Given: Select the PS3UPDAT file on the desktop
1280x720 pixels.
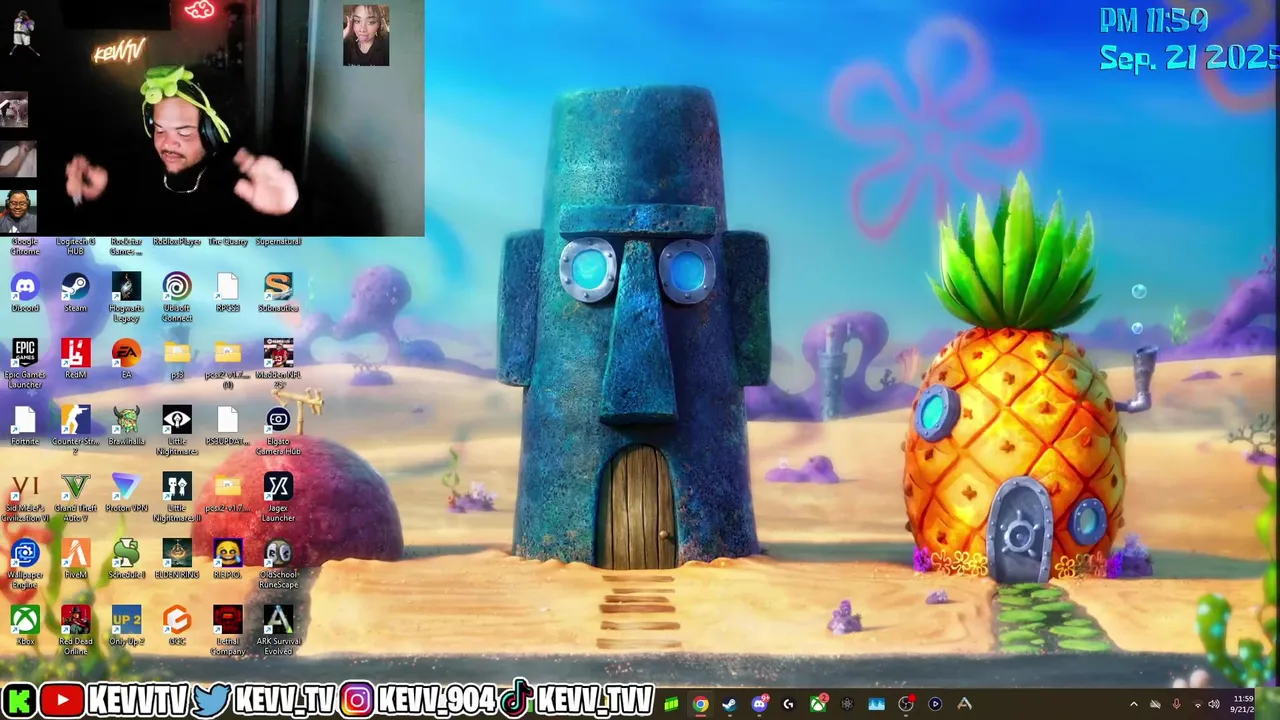Looking at the screenshot, I should pyautogui.click(x=227, y=427).
